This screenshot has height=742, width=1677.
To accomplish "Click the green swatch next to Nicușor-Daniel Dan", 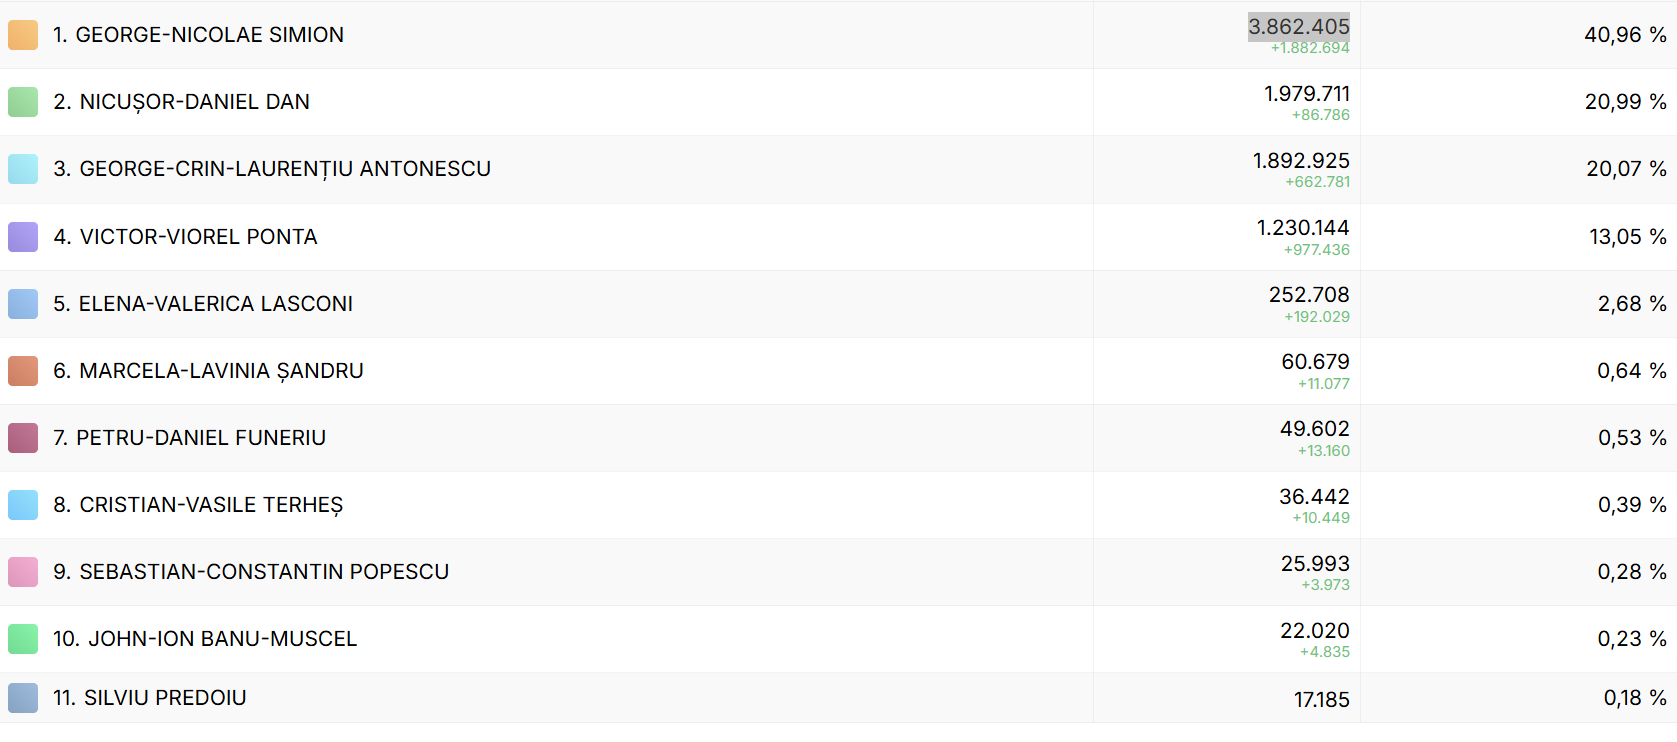I will tap(22, 102).
